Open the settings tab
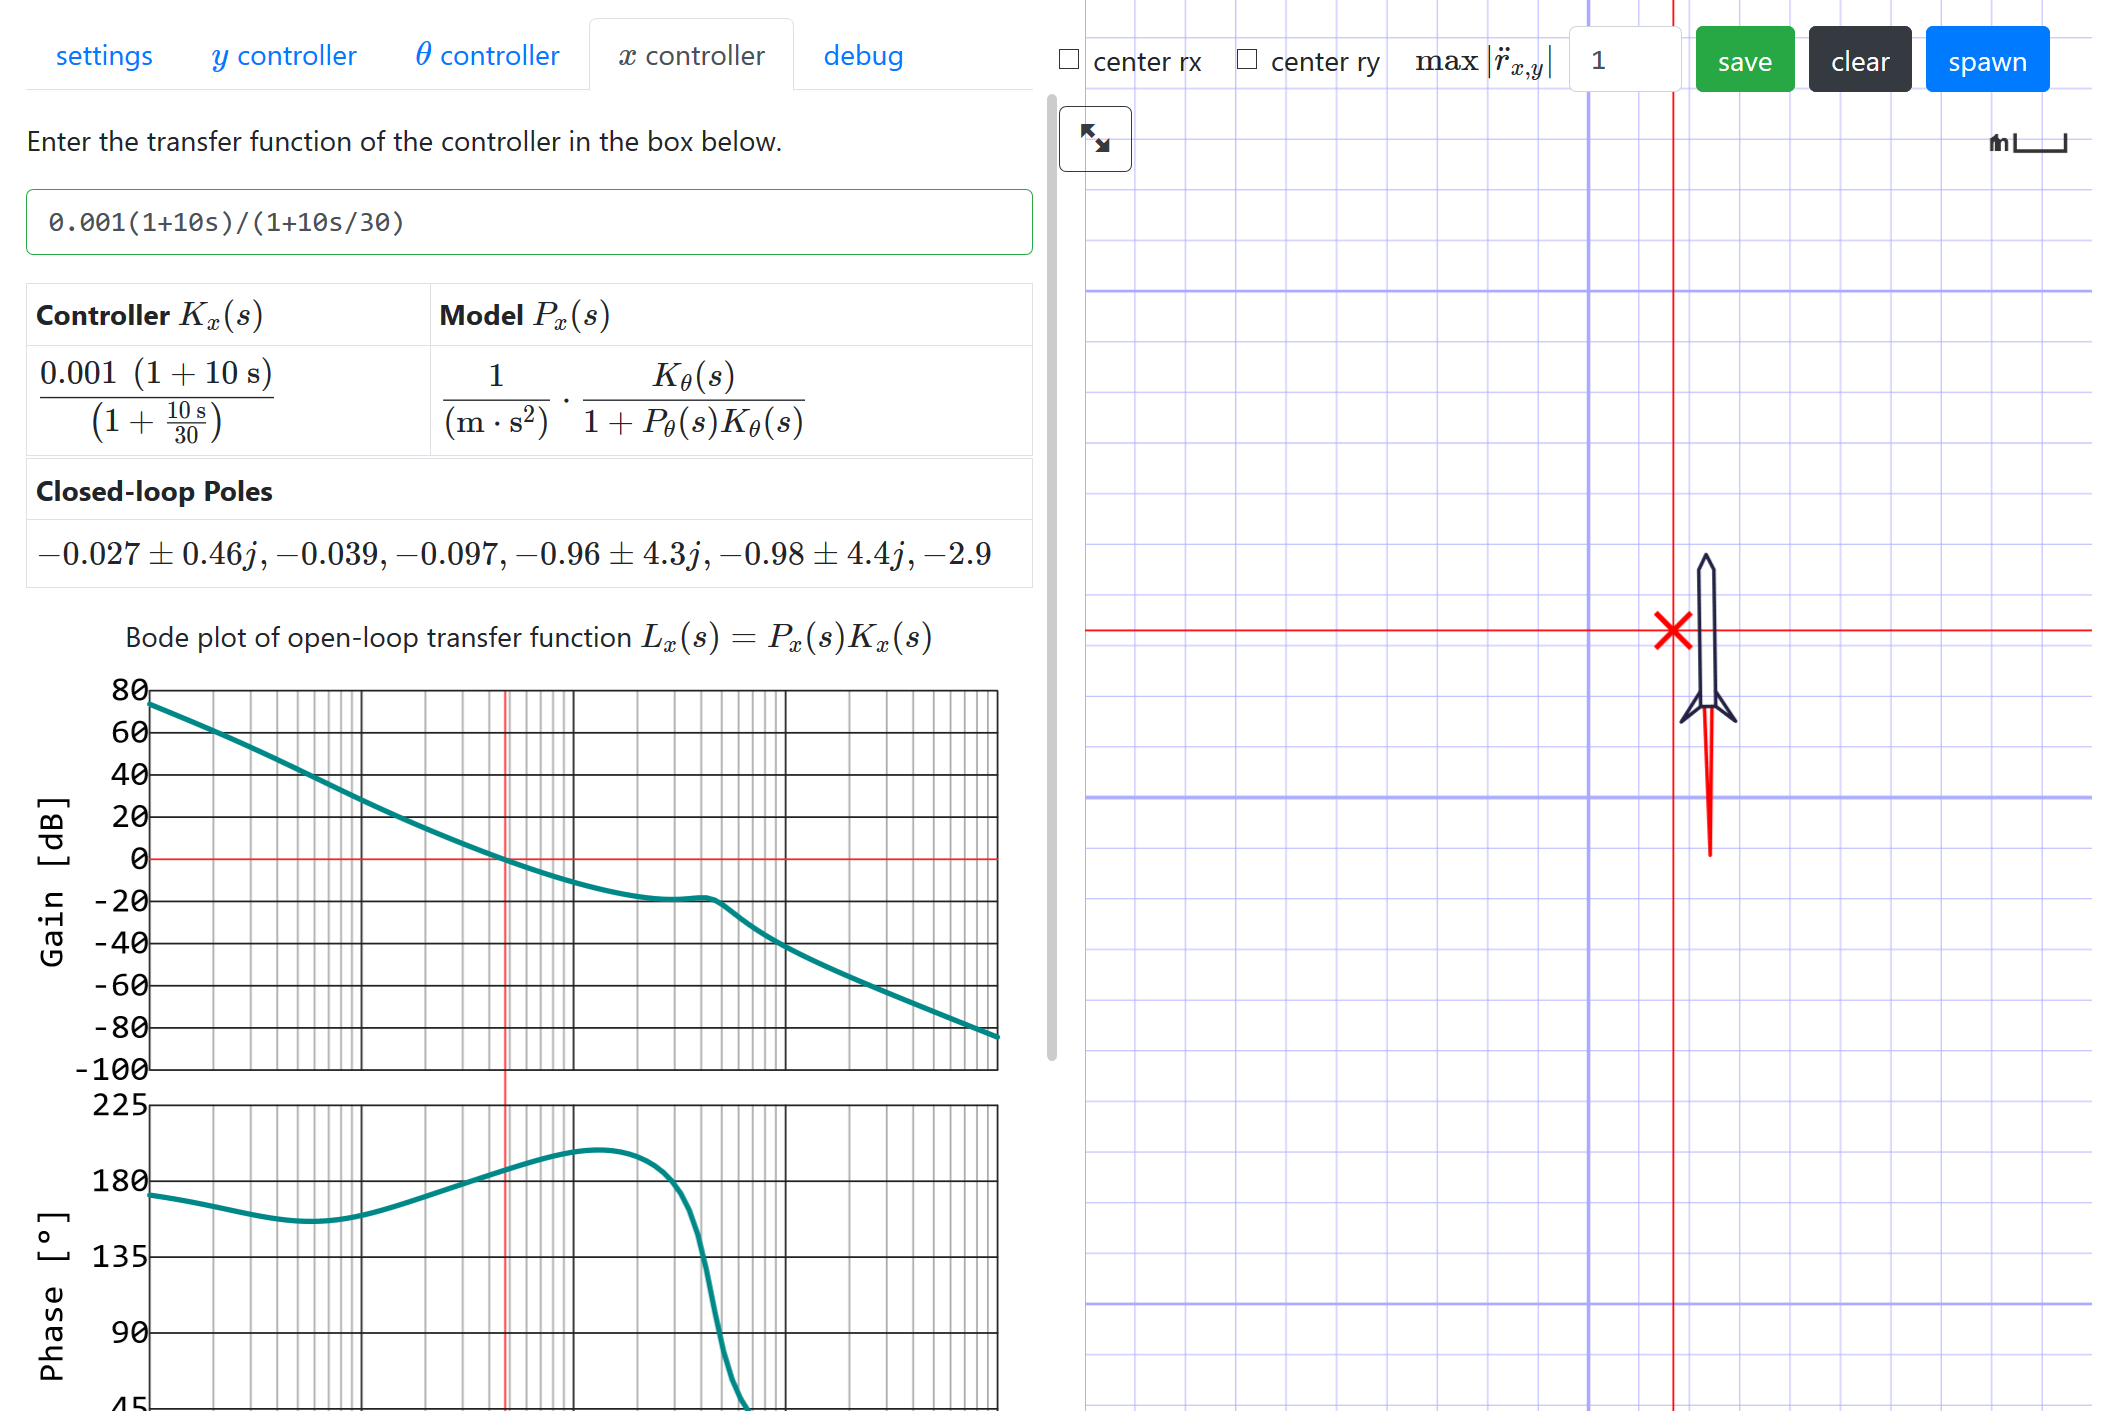 pos(104,56)
